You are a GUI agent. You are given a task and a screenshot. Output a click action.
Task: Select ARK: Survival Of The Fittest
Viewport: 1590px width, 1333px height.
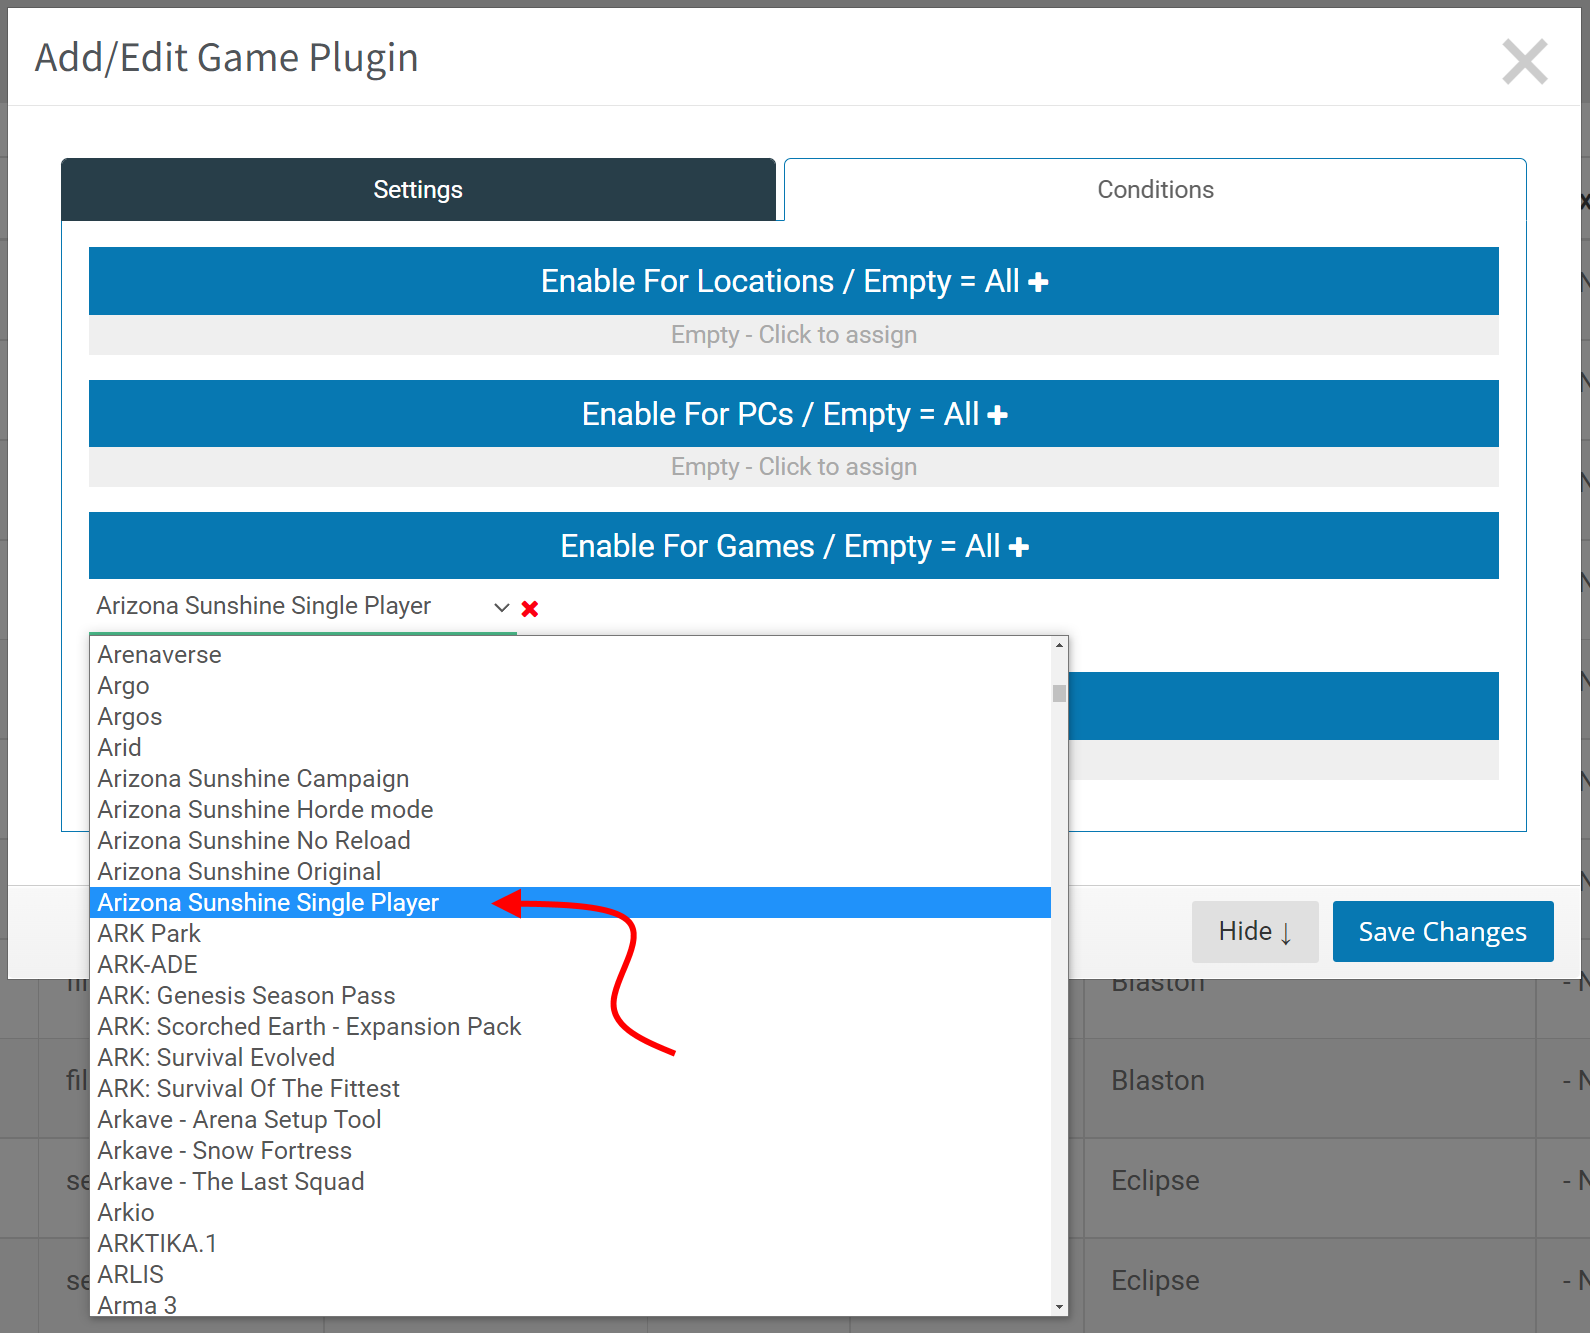570,1089
